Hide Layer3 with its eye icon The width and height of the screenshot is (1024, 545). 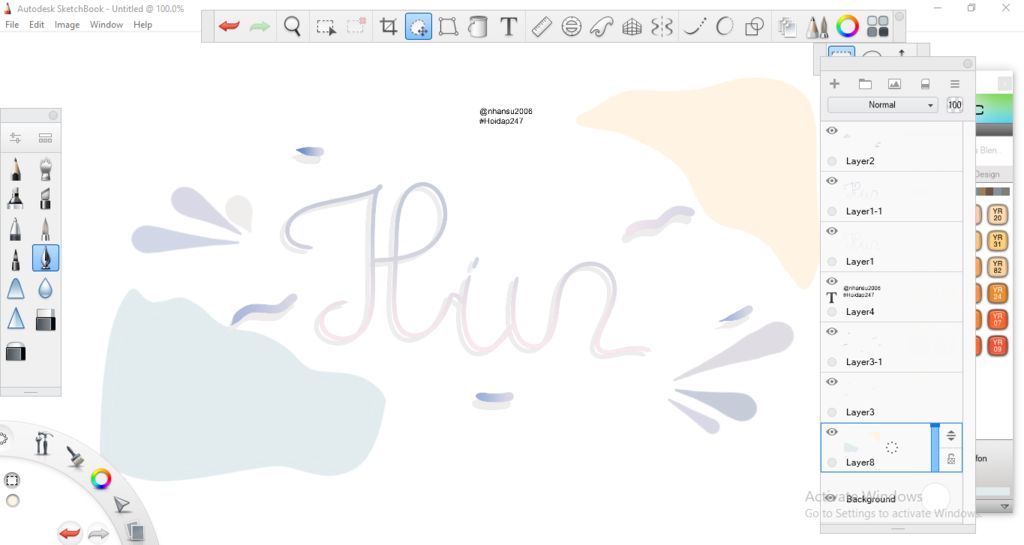(831, 382)
